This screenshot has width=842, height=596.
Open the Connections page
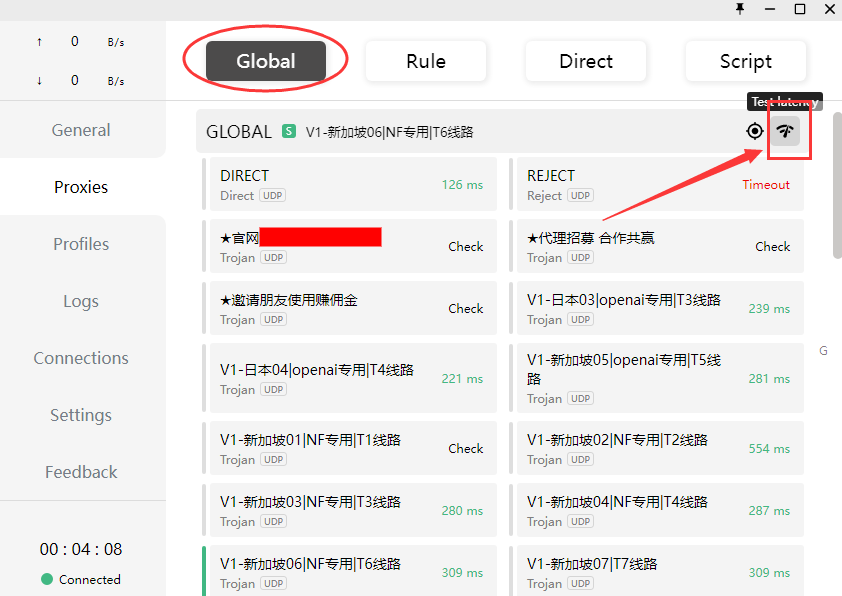[81, 358]
